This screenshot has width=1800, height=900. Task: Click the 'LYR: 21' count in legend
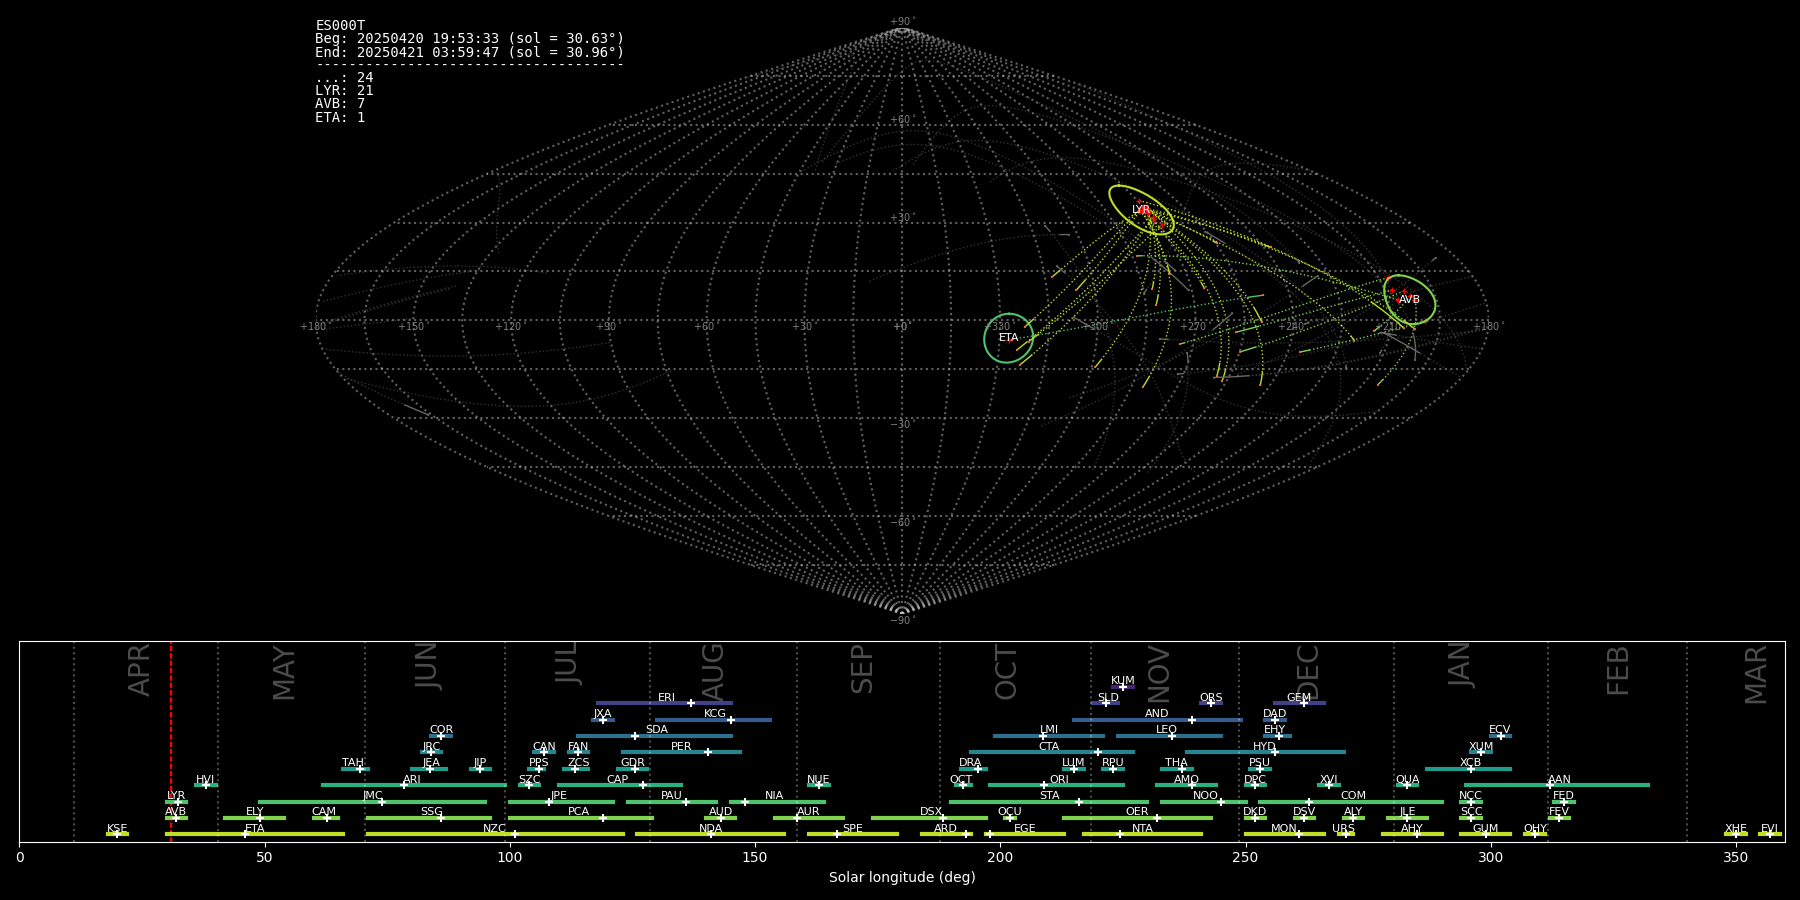coord(344,91)
